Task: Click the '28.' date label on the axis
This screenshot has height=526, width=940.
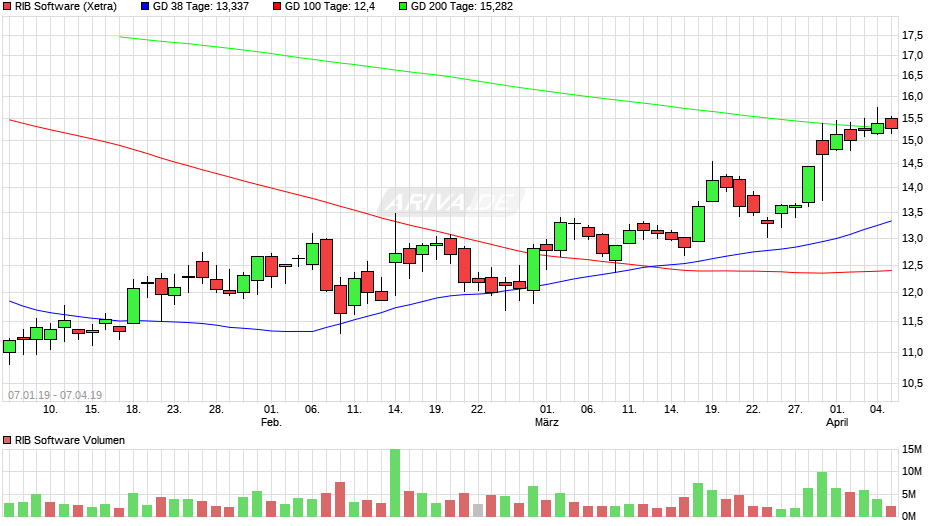Action: (x=216, y=409)
